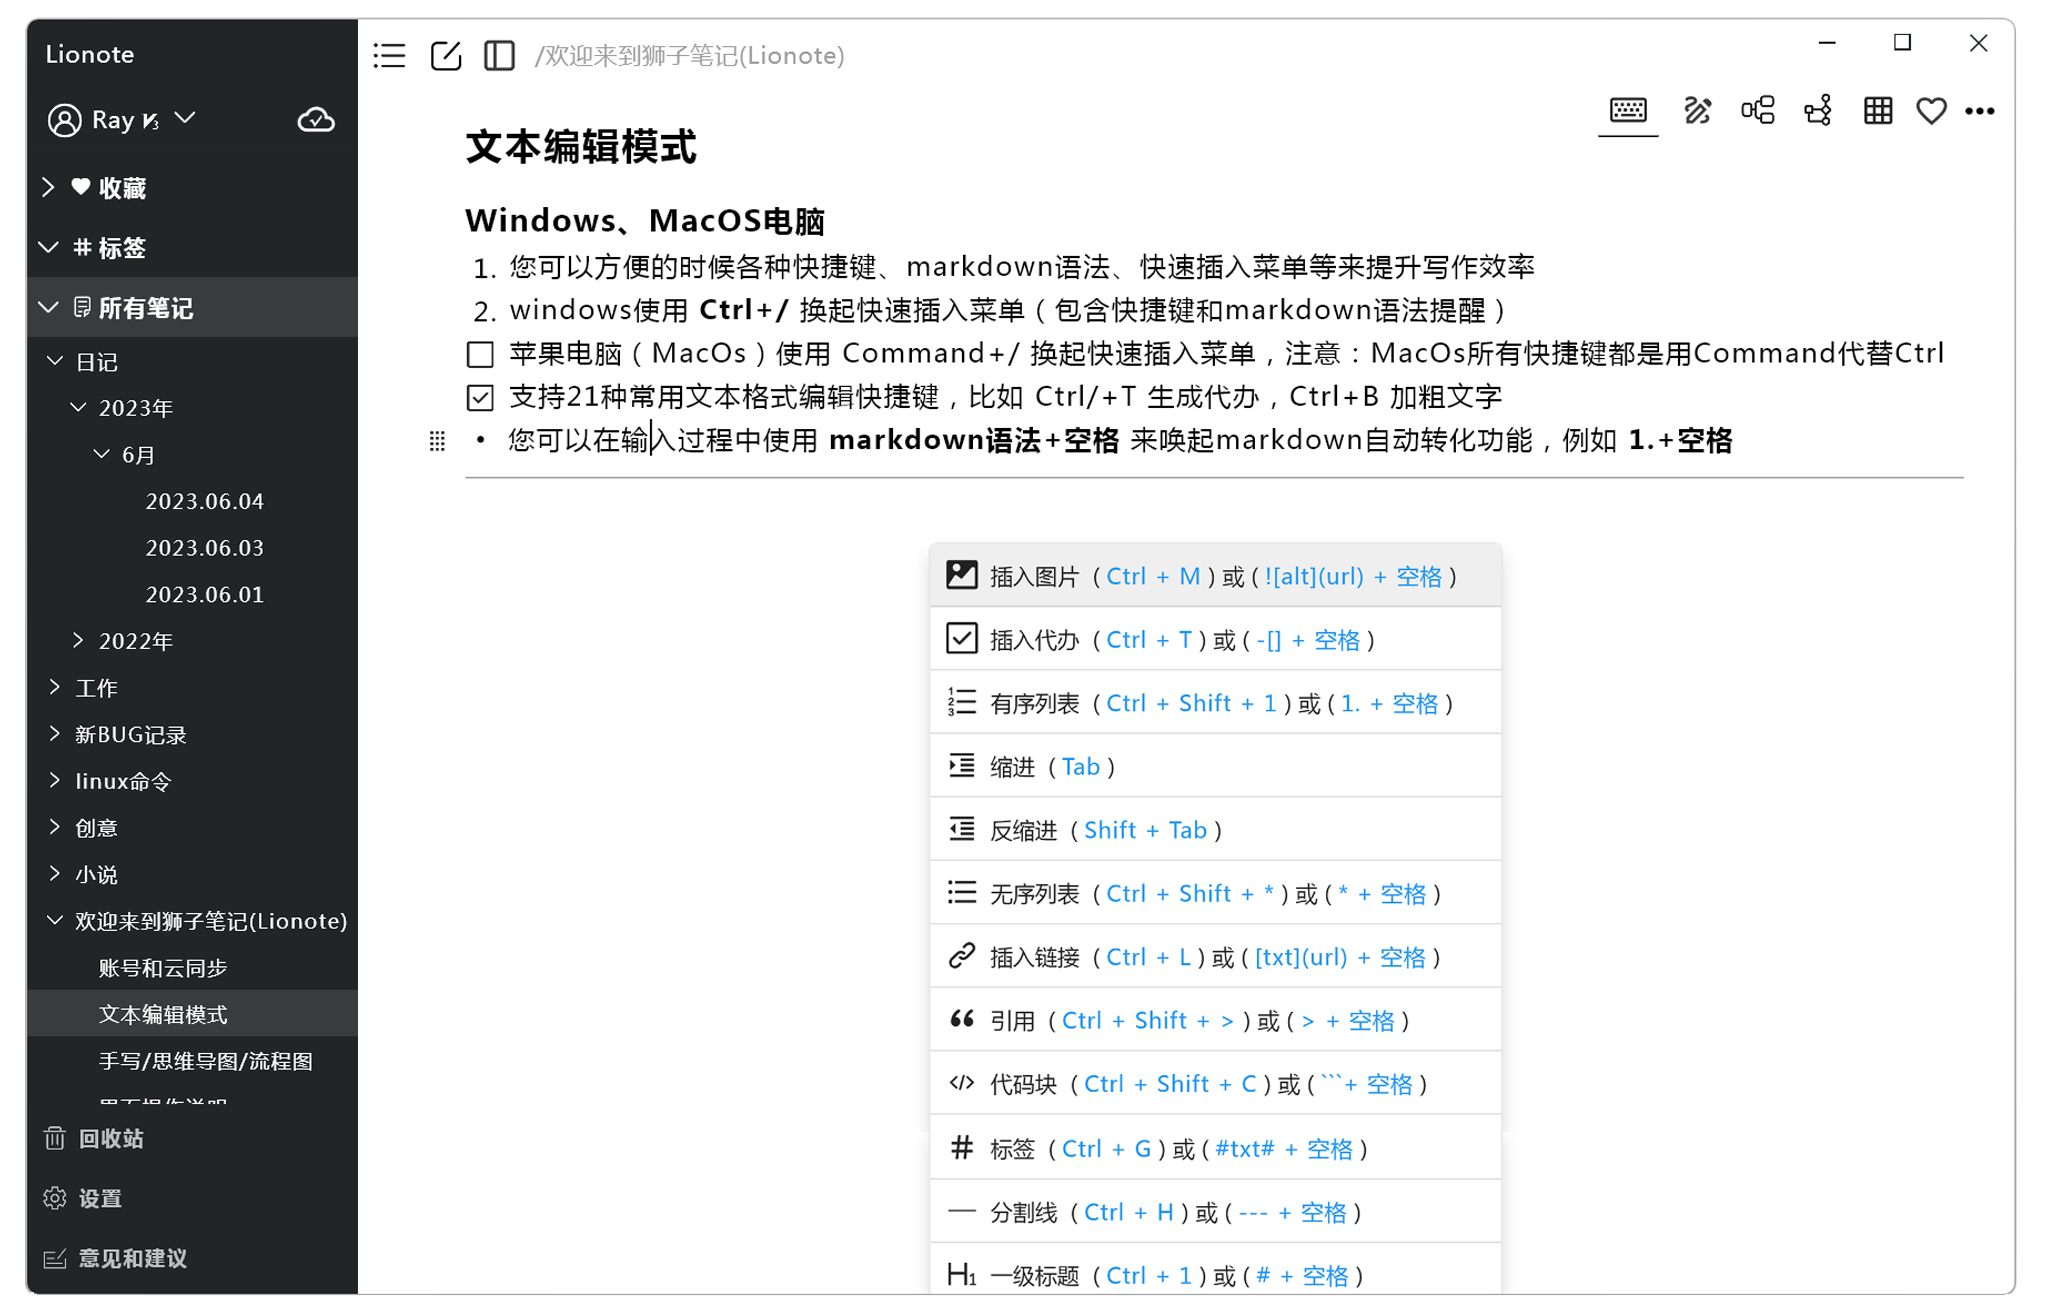Toggle the outline list icon in header
Image resolution: width=2050 pixels, height=1312 pixels.
point(390,55)
